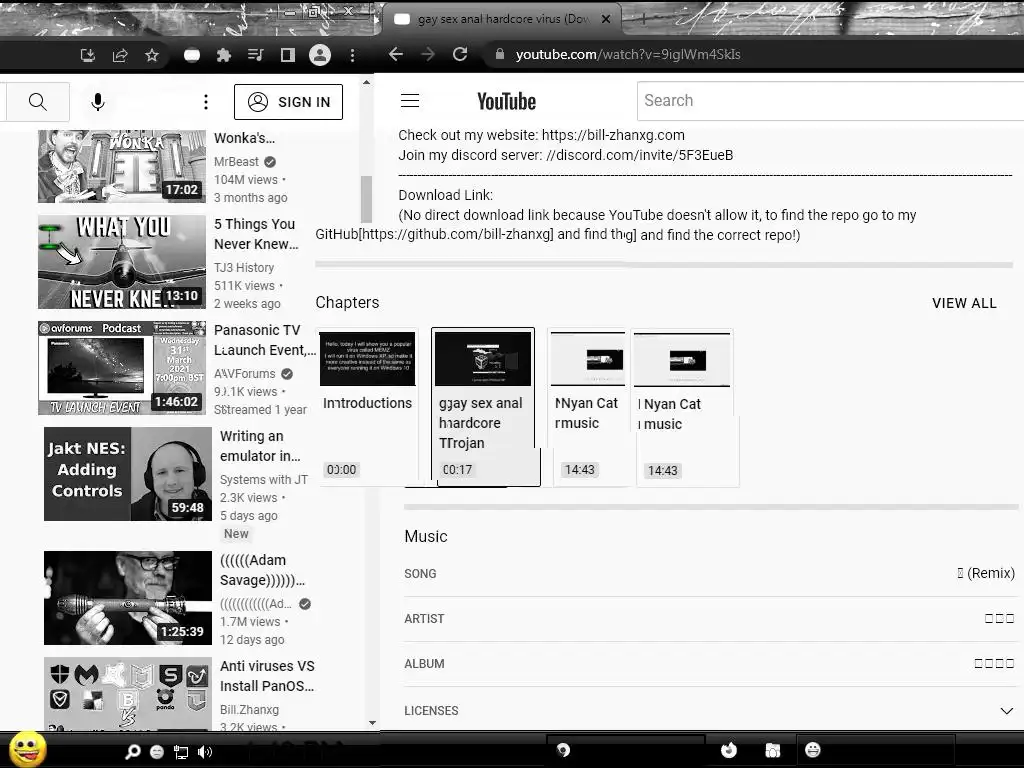
Task: Click the network icon in taskbar tray
Action: (181, 752)
